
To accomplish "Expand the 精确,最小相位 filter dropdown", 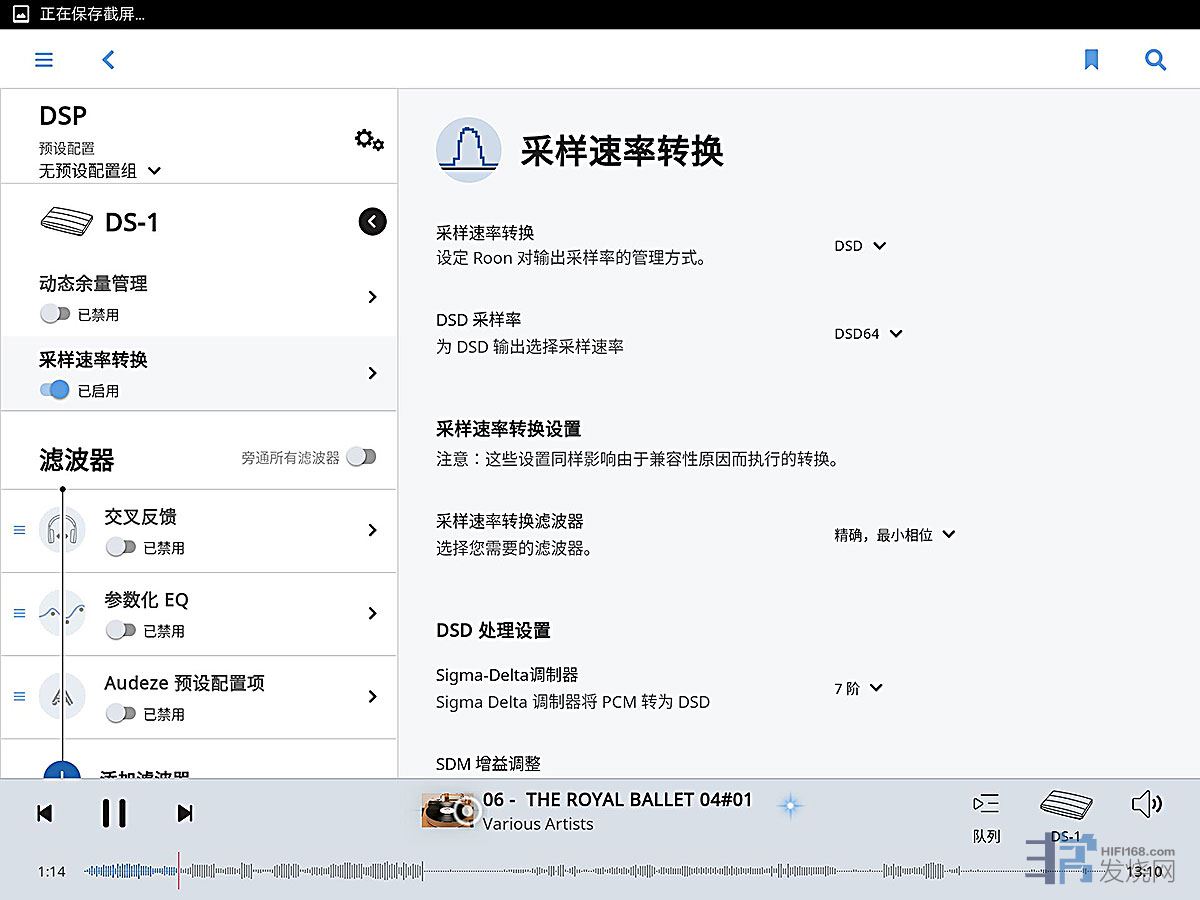I will pyautogui.click(x=895, y=535).
